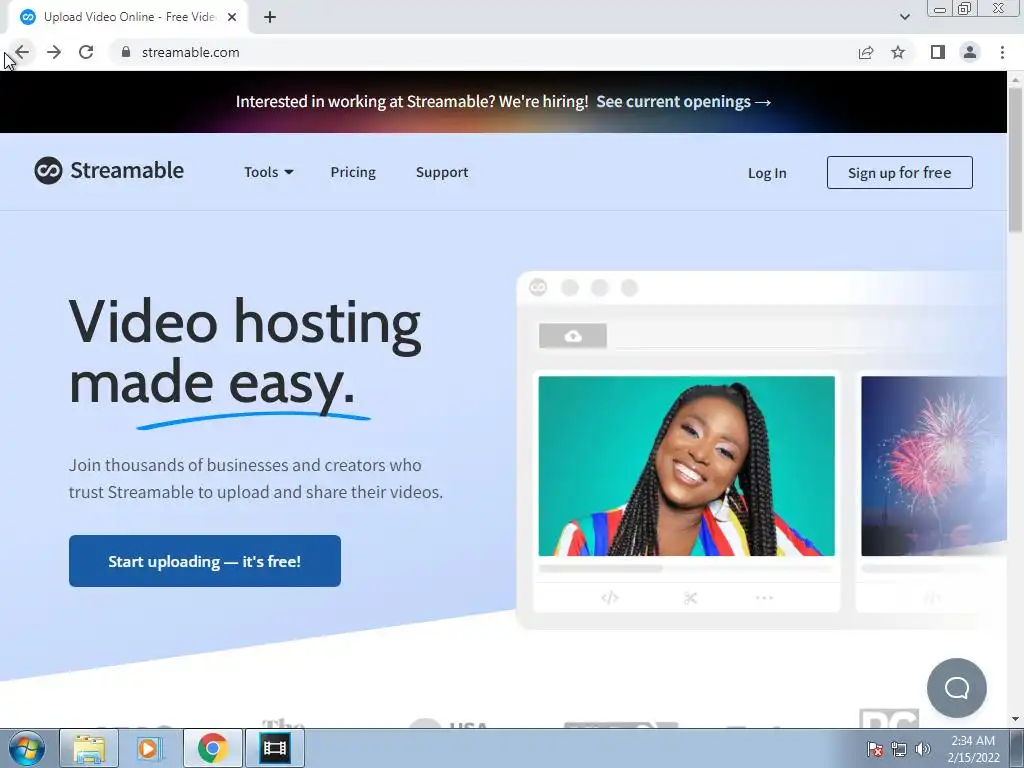Expand the Tools dropdown menu
Image resolution: width=1024 pixels, height=768 pixels.
click(x=269, y=172)
